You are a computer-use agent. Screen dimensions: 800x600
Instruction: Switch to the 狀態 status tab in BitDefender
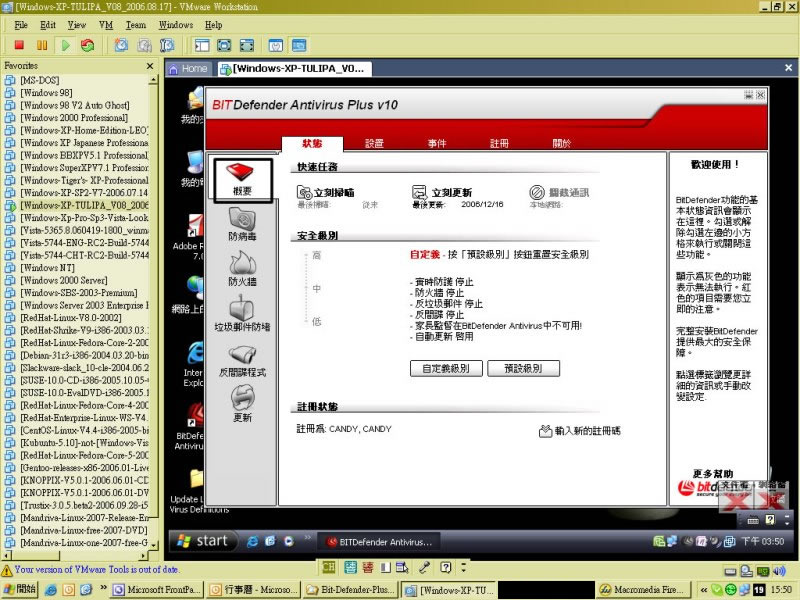tap(312, 143)
